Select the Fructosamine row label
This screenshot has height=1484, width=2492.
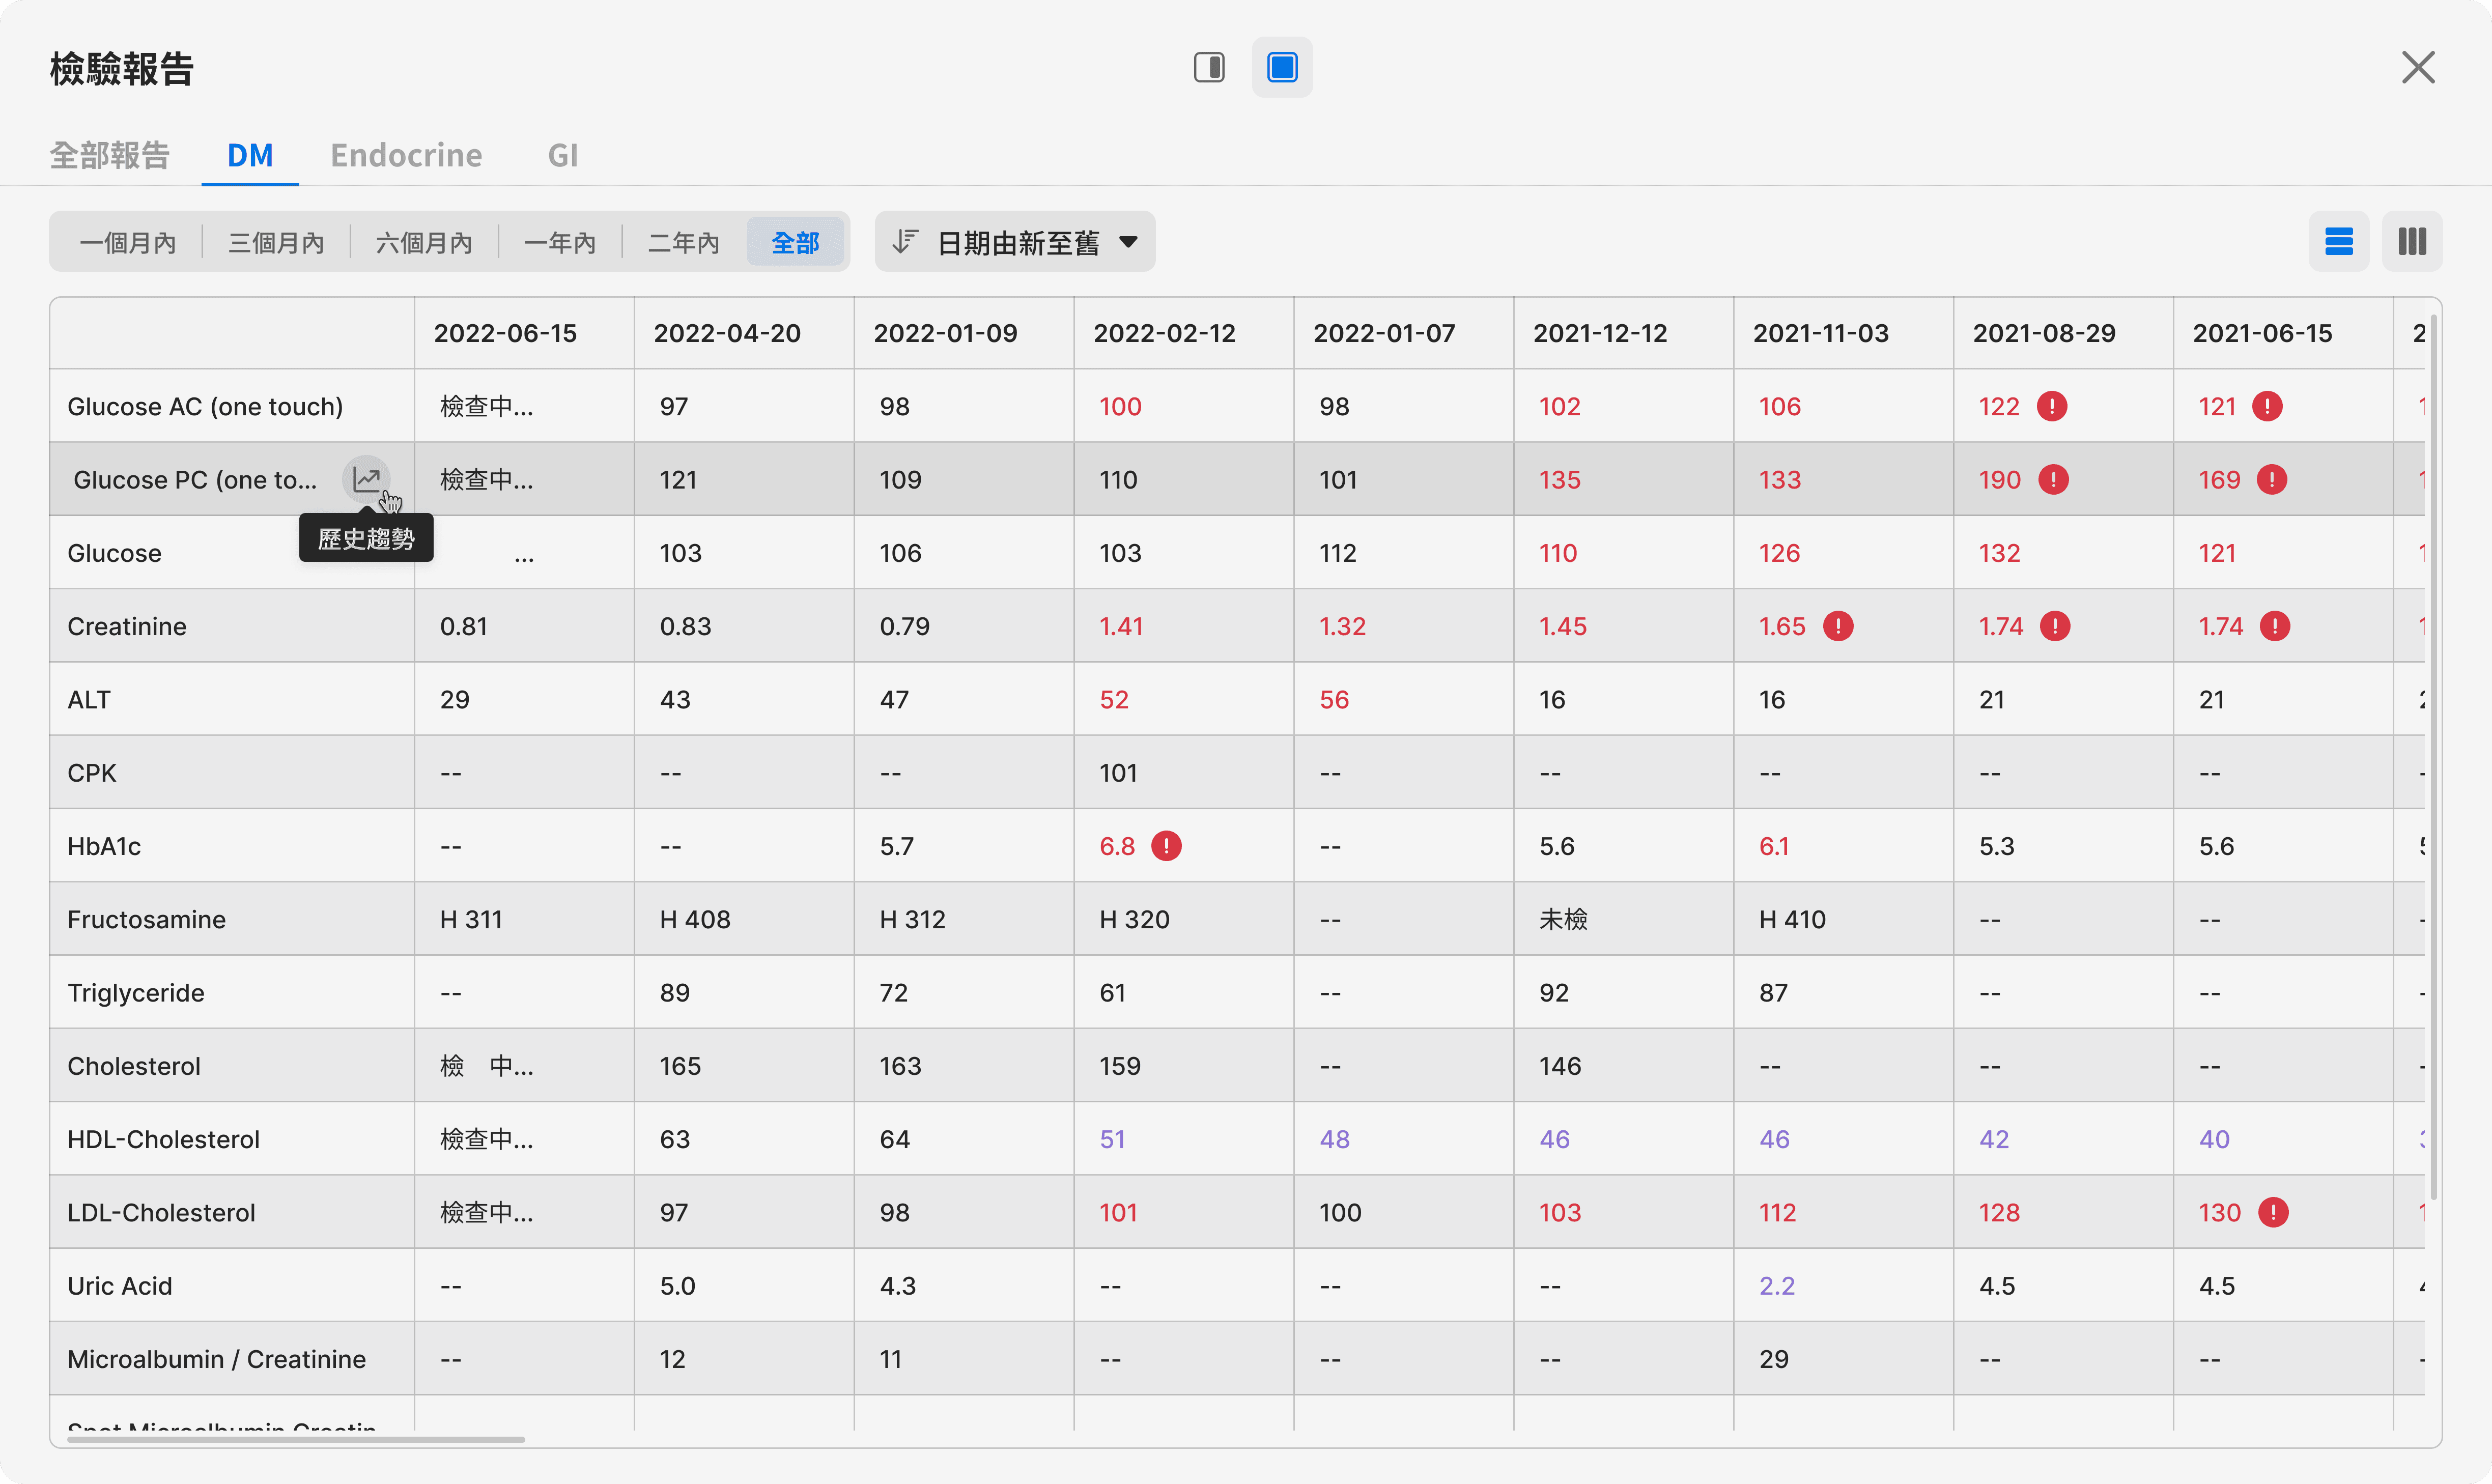click(x=146, y=919)
